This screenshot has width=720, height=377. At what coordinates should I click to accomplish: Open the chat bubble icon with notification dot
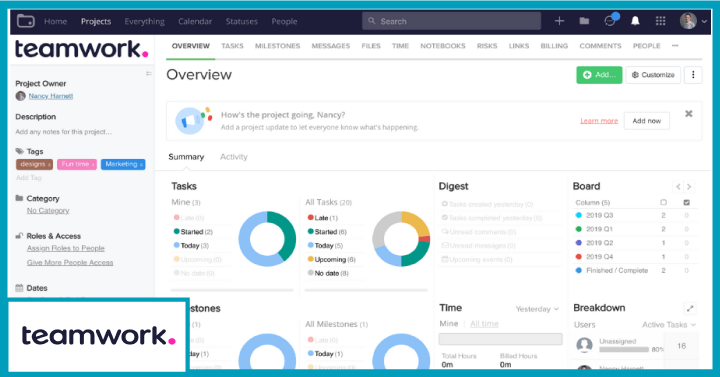coord(610,21)
